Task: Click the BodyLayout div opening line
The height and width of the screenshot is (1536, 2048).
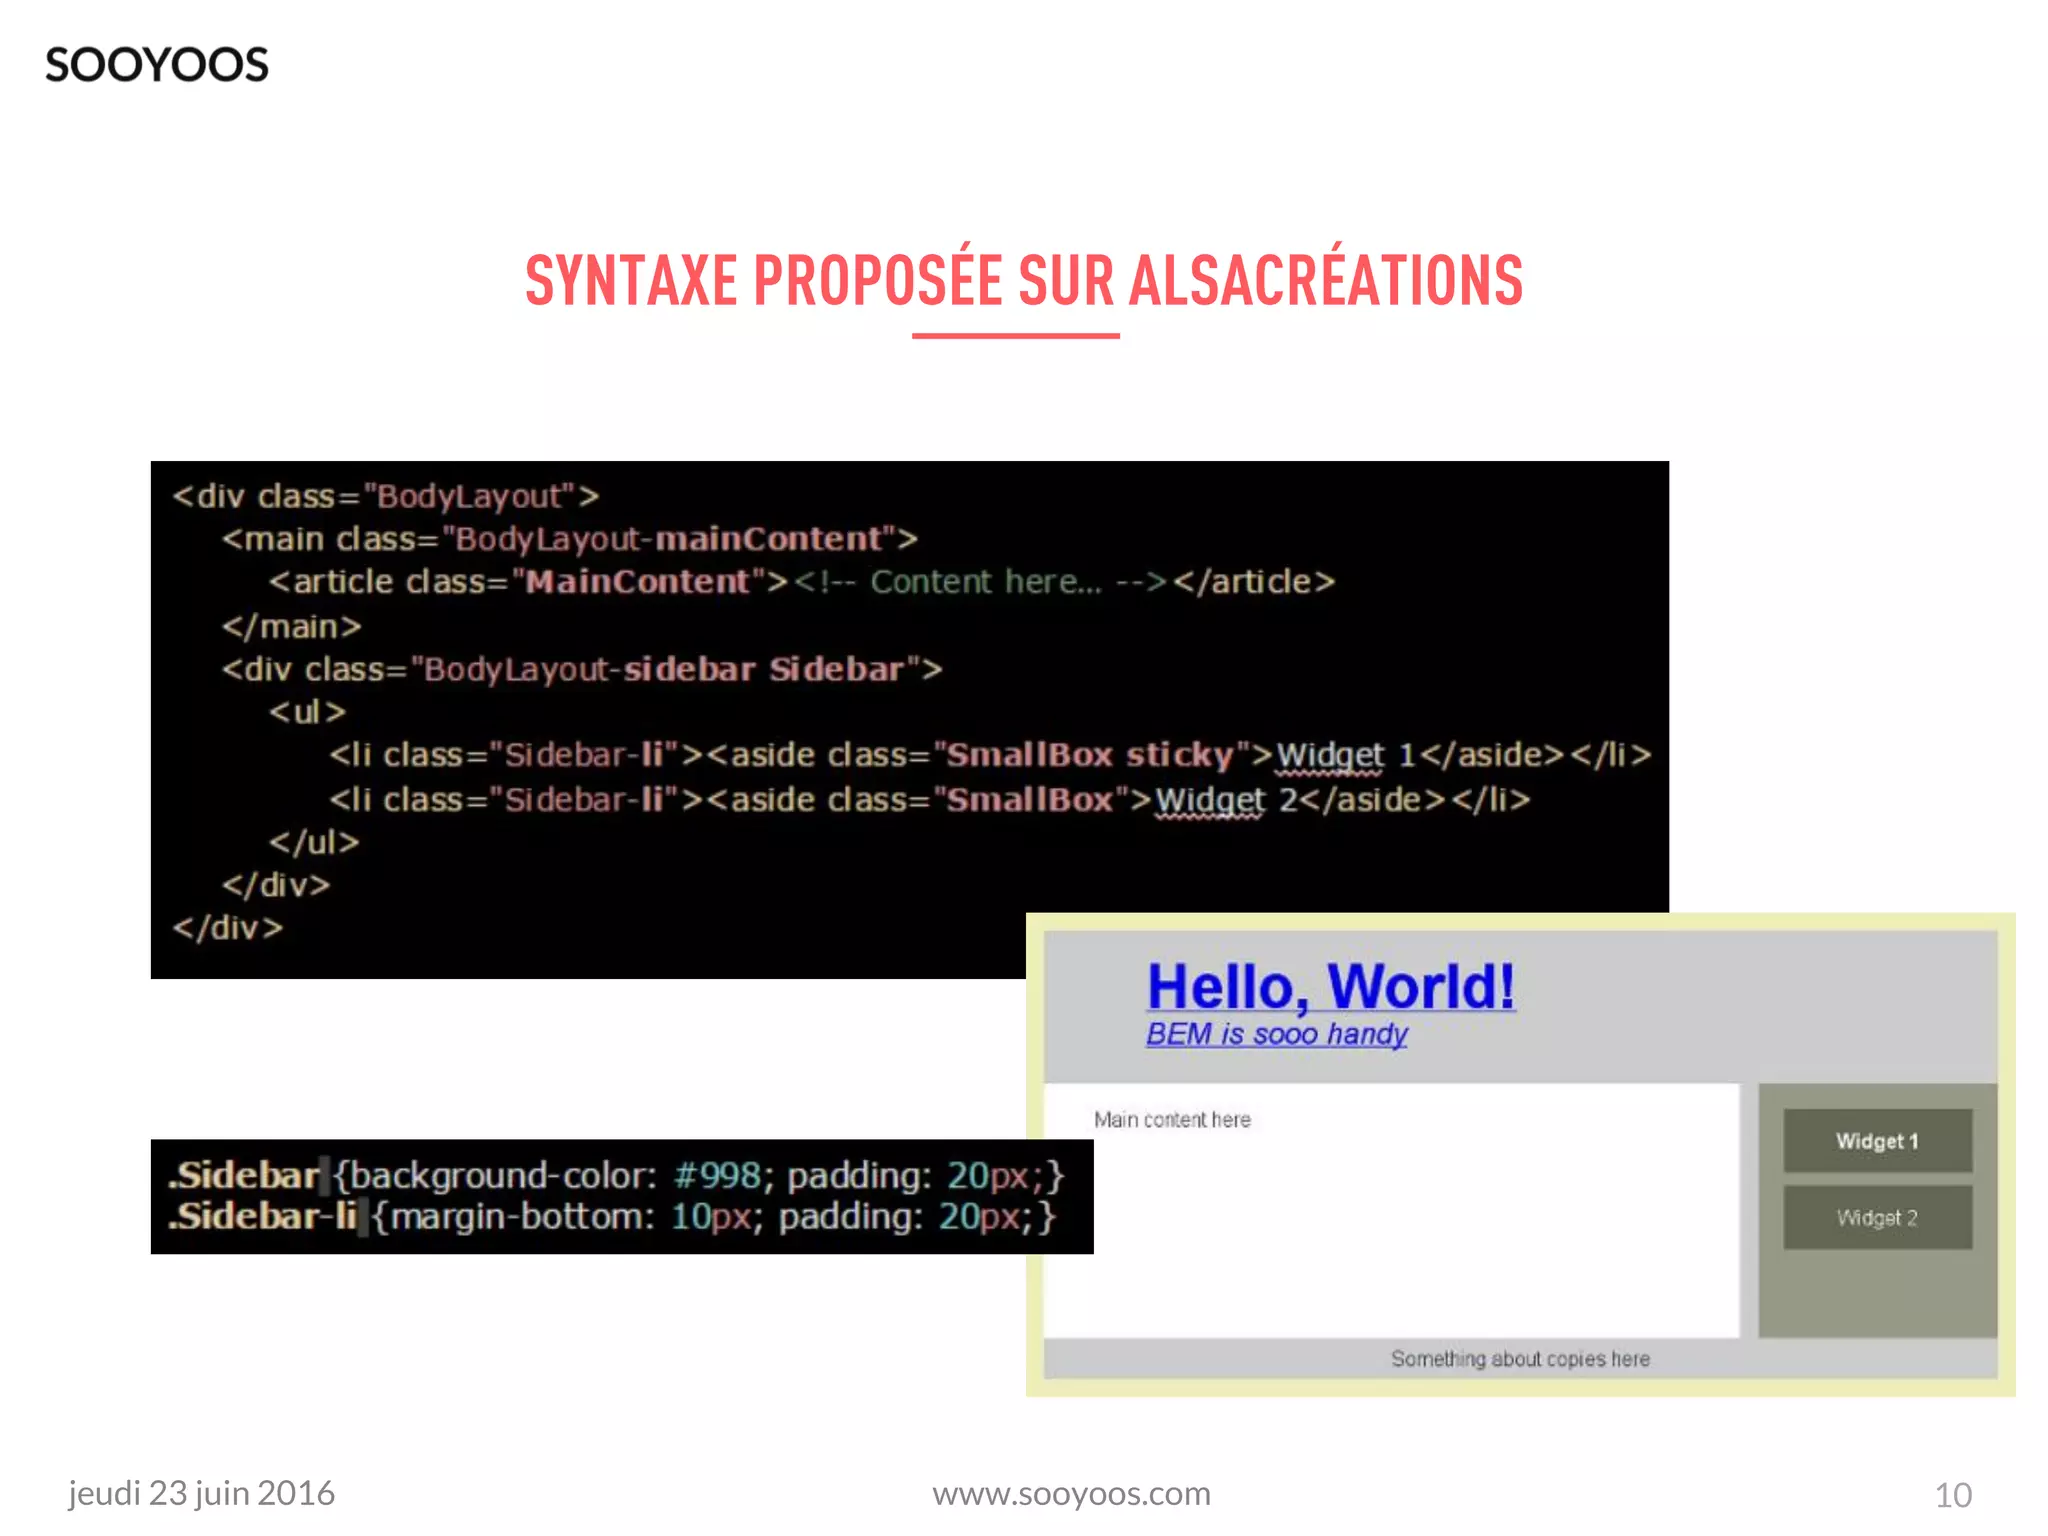Action: click(x=385, y=496)
